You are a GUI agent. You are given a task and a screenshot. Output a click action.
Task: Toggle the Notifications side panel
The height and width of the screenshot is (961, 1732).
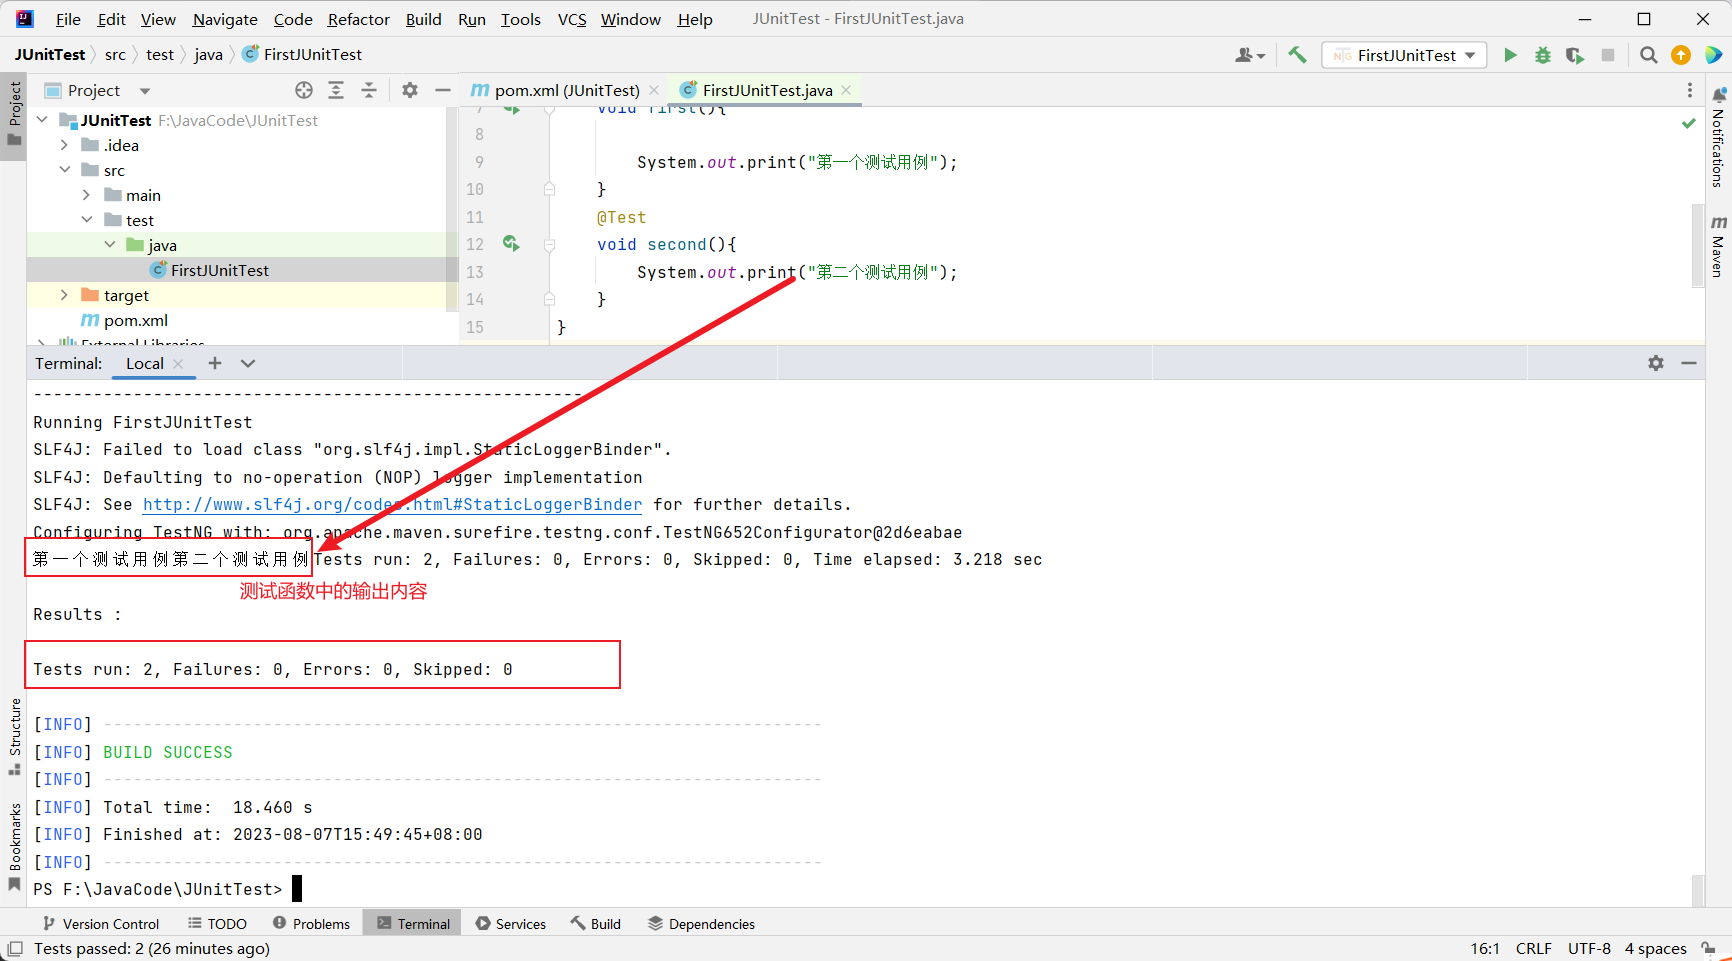pos(1718,140)
